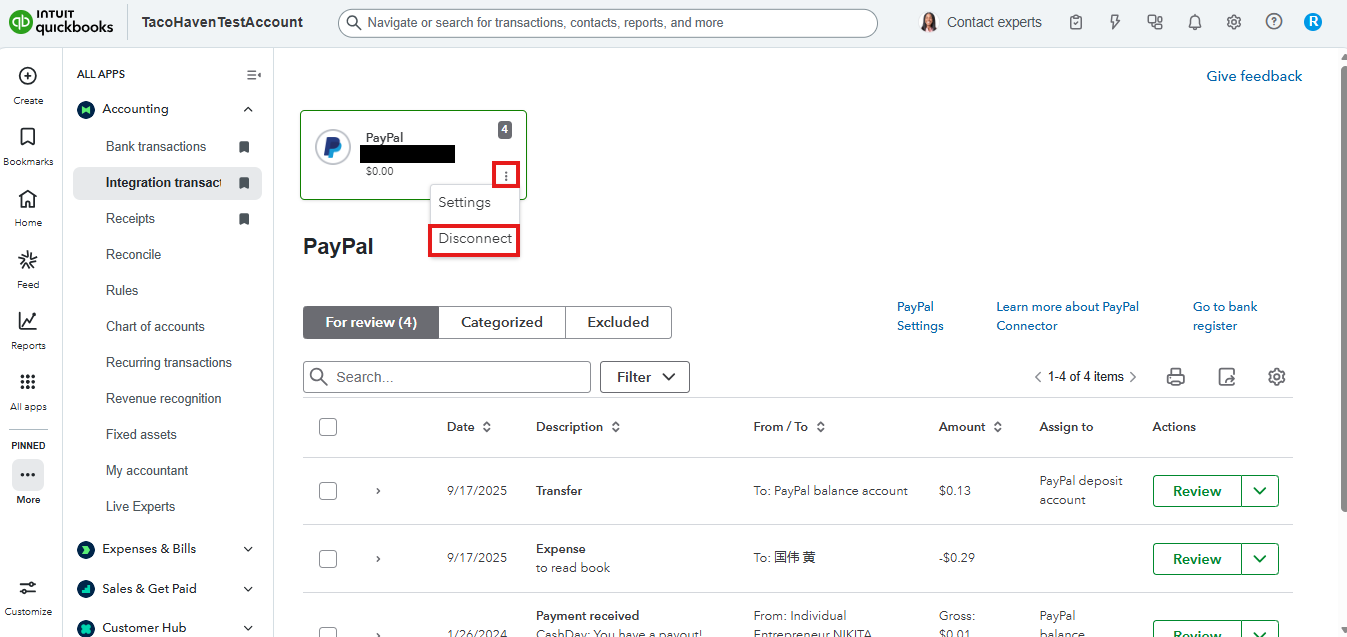The width and height of the screenshot is (1347, 637).
Task: Go to next page of items
Action: coord(1133,377)
